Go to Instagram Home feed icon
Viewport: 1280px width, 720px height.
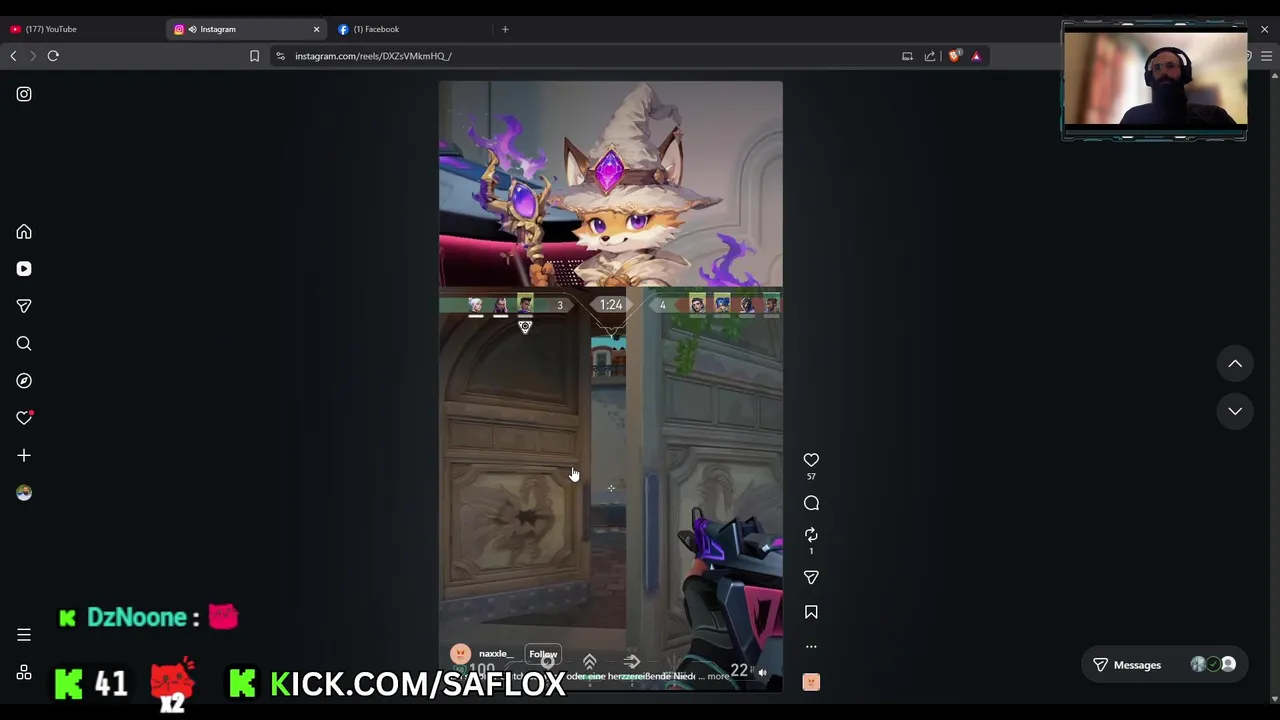24,232
